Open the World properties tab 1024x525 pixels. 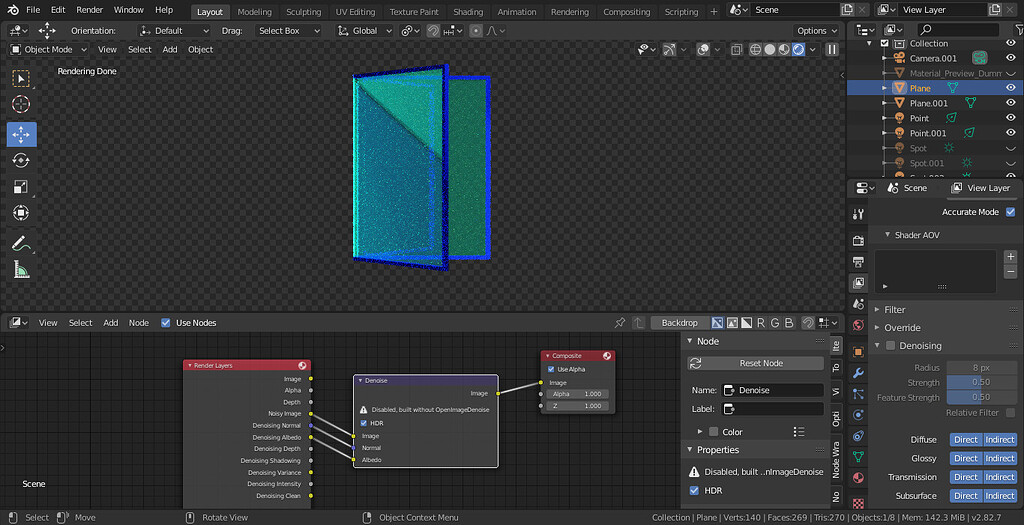tap(859, 325)
